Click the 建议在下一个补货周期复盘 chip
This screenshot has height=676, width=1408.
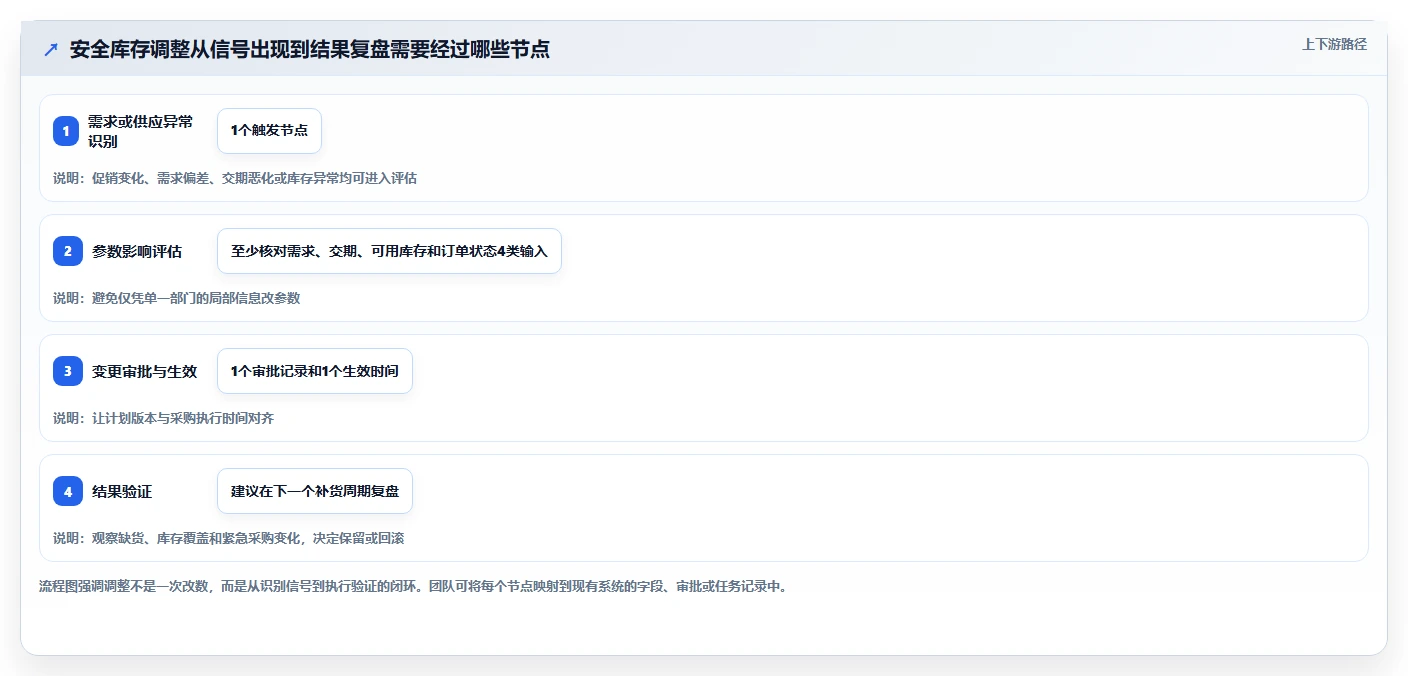coord(315,491)
